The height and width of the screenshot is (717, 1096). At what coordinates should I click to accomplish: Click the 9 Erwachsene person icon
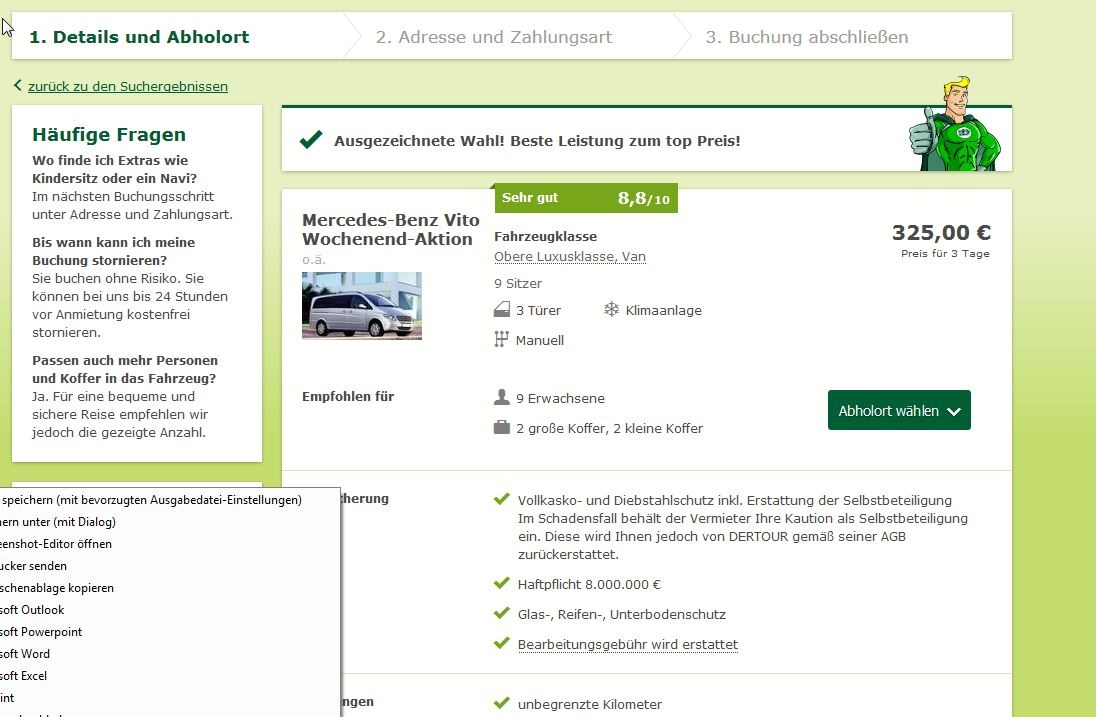(502, 398)
